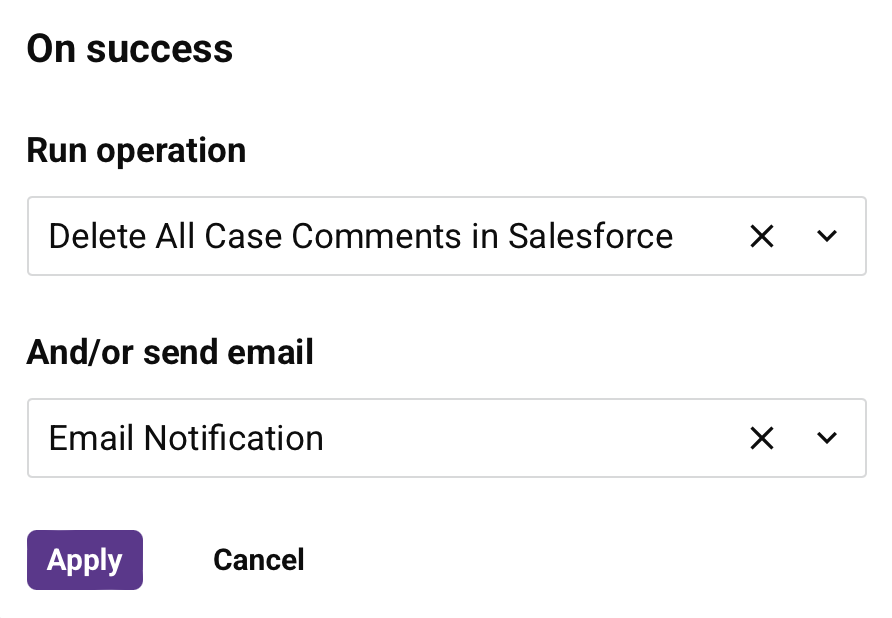Clear the Email Notification selection
892x618 pixels.
point(762,438)
